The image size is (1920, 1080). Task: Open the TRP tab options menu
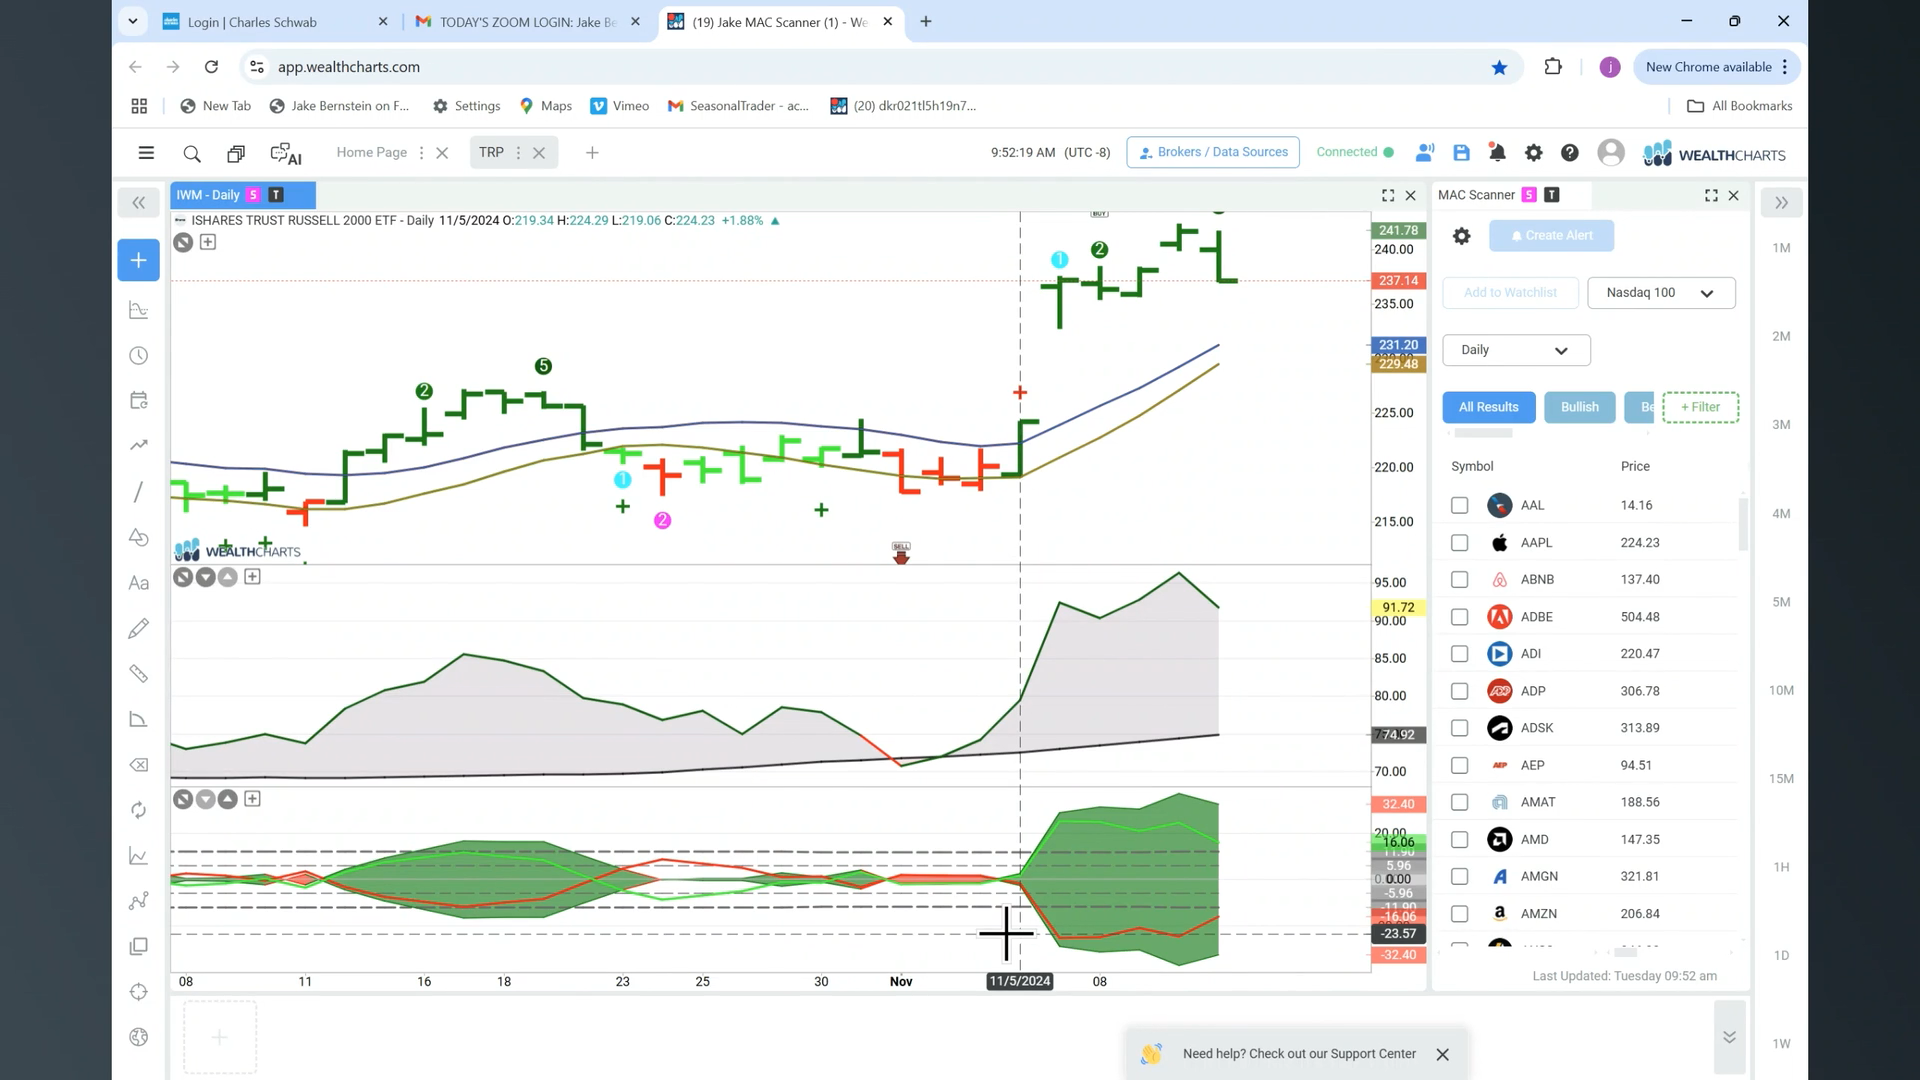(518, 153)
